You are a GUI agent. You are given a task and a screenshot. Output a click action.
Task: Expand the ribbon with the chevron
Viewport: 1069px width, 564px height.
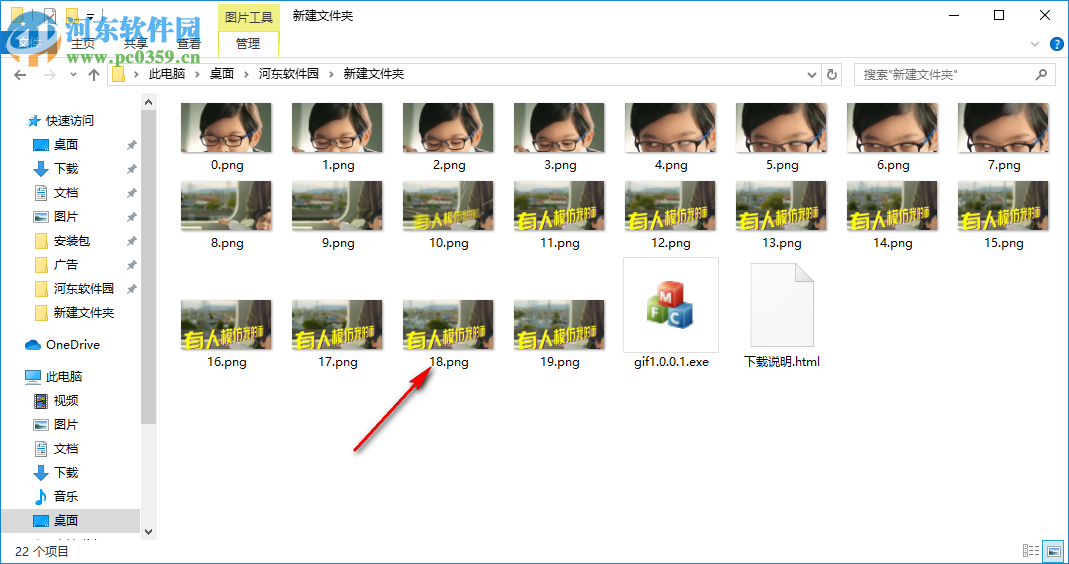point(1035,44)
